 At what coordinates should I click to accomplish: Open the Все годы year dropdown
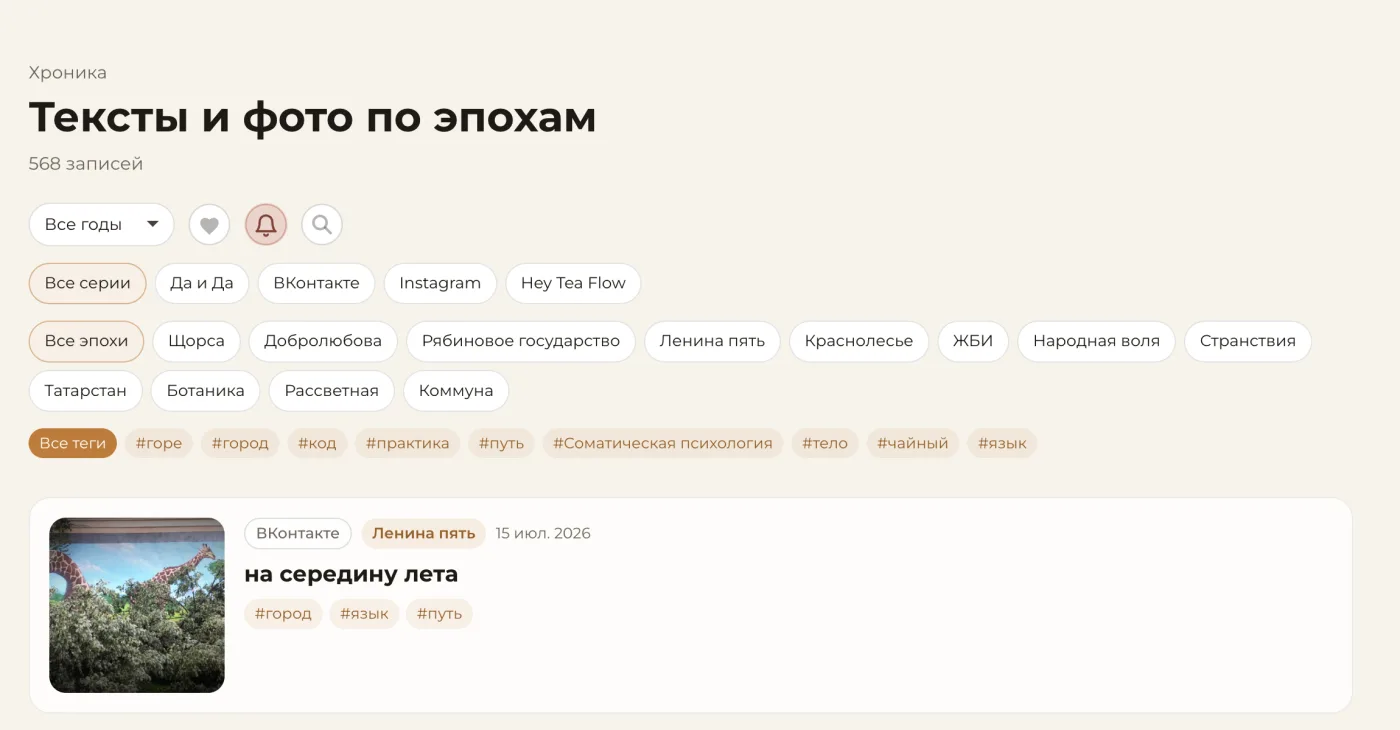pyautogui.click(x=101, y=225)
